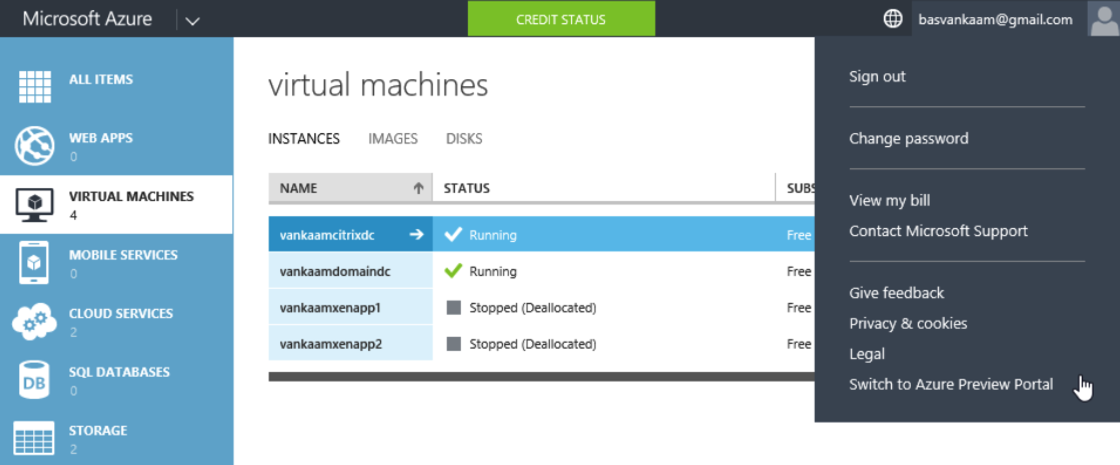Open Mobile Services phone icon
Screen dimensions: 1120x465
[x=34, y=263]
